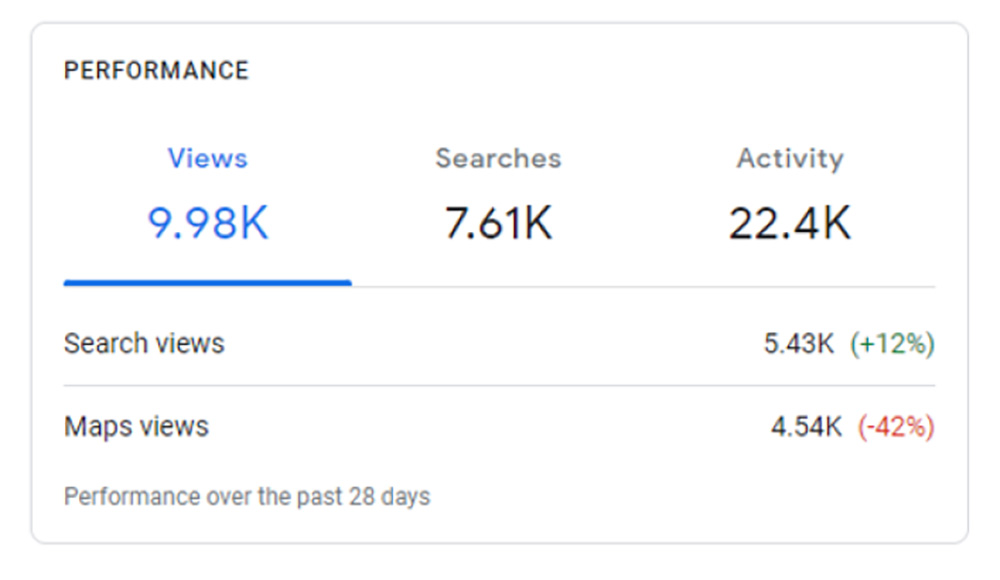Click the 4.54K maps views value
The image size is (1000, 580).
point(806,427)
